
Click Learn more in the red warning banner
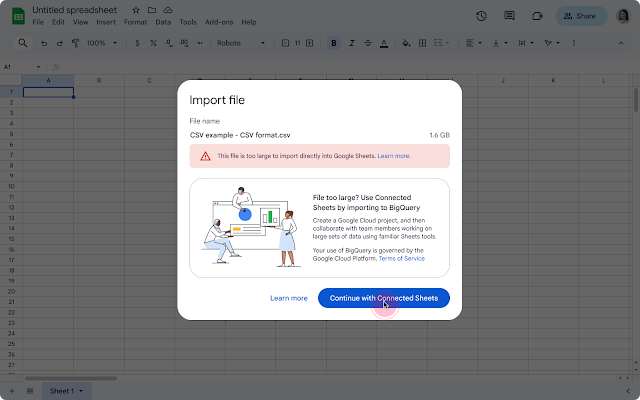point(394,156)
